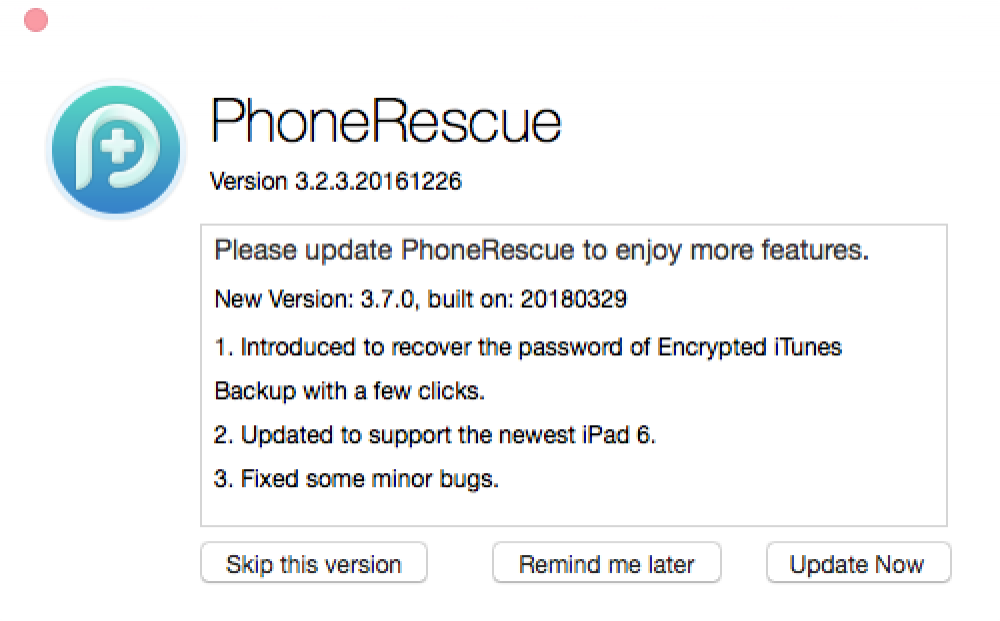Click the large PhoneRescue title heading
This screenshot has height=621, width=1000.
pyautogui.click(x=386, y=121)
